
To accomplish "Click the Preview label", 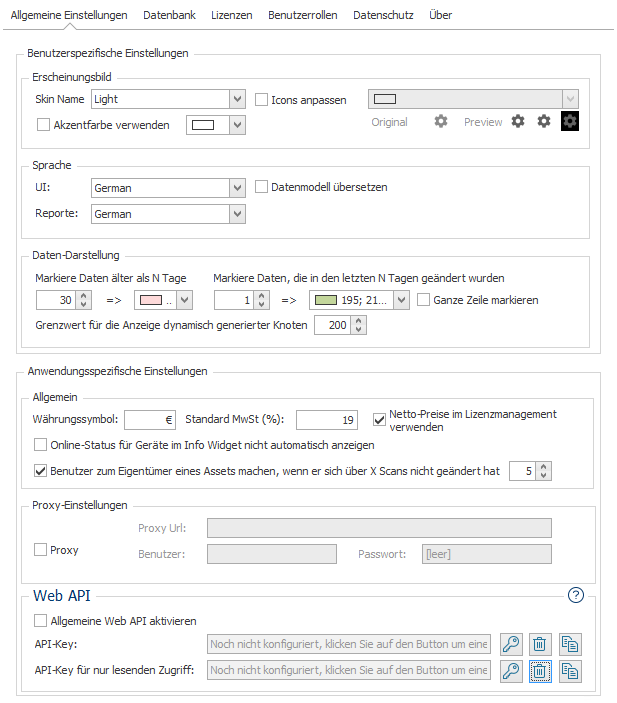I will [483, 122].
